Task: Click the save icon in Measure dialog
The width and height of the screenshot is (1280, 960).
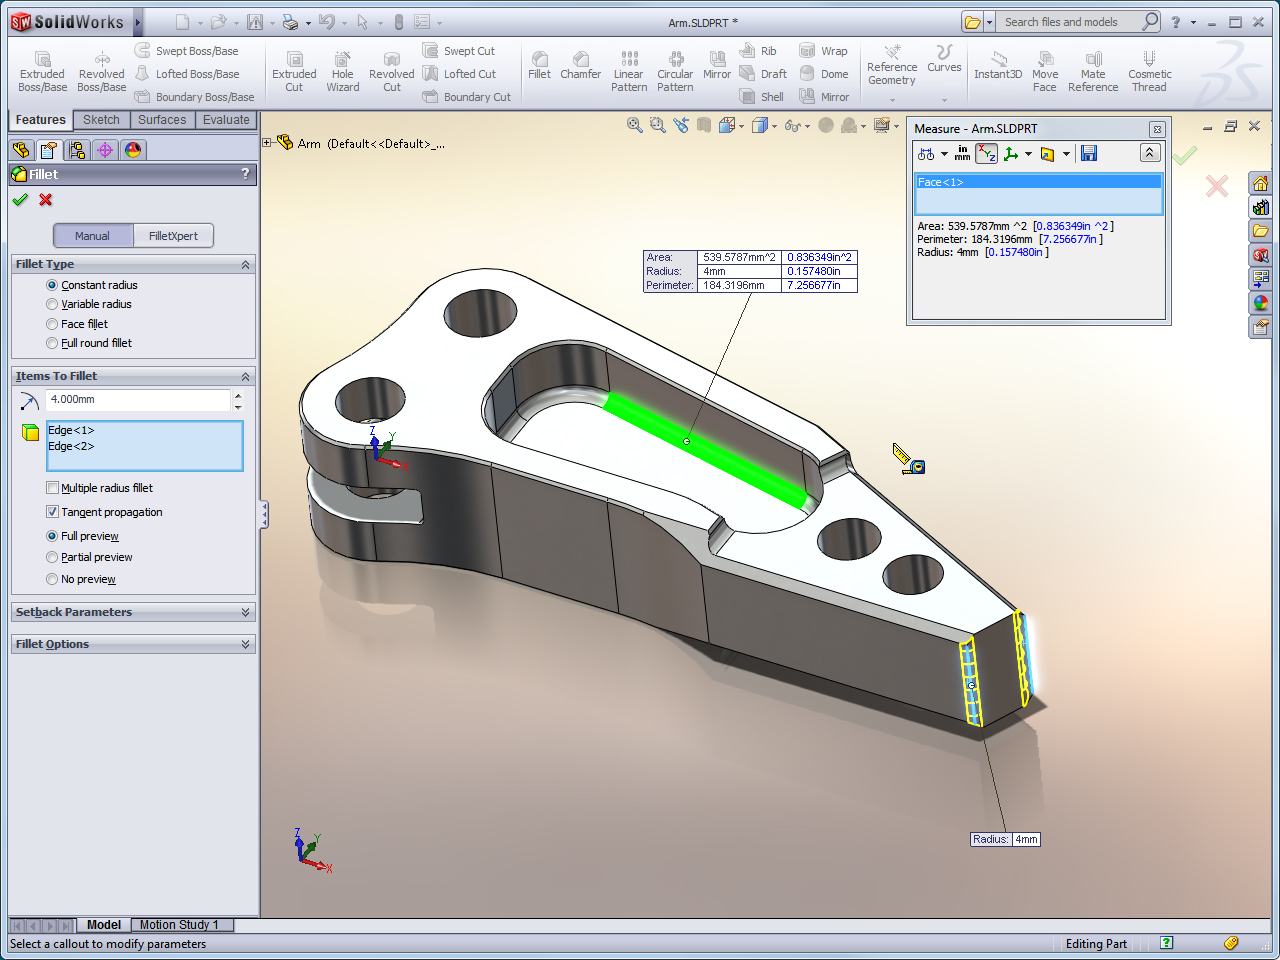Action: 1089,153
